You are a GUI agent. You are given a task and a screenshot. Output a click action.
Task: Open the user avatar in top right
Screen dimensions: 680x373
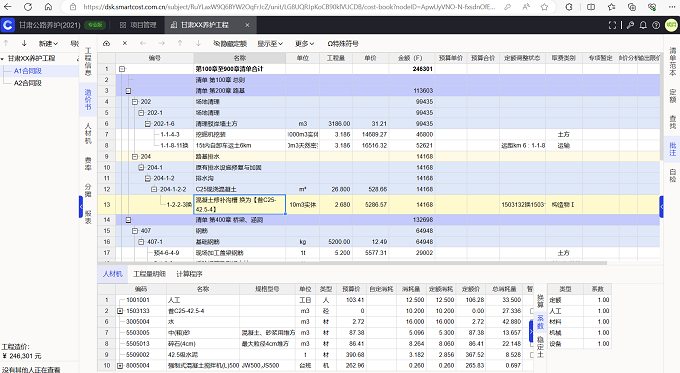pos(671,25)
